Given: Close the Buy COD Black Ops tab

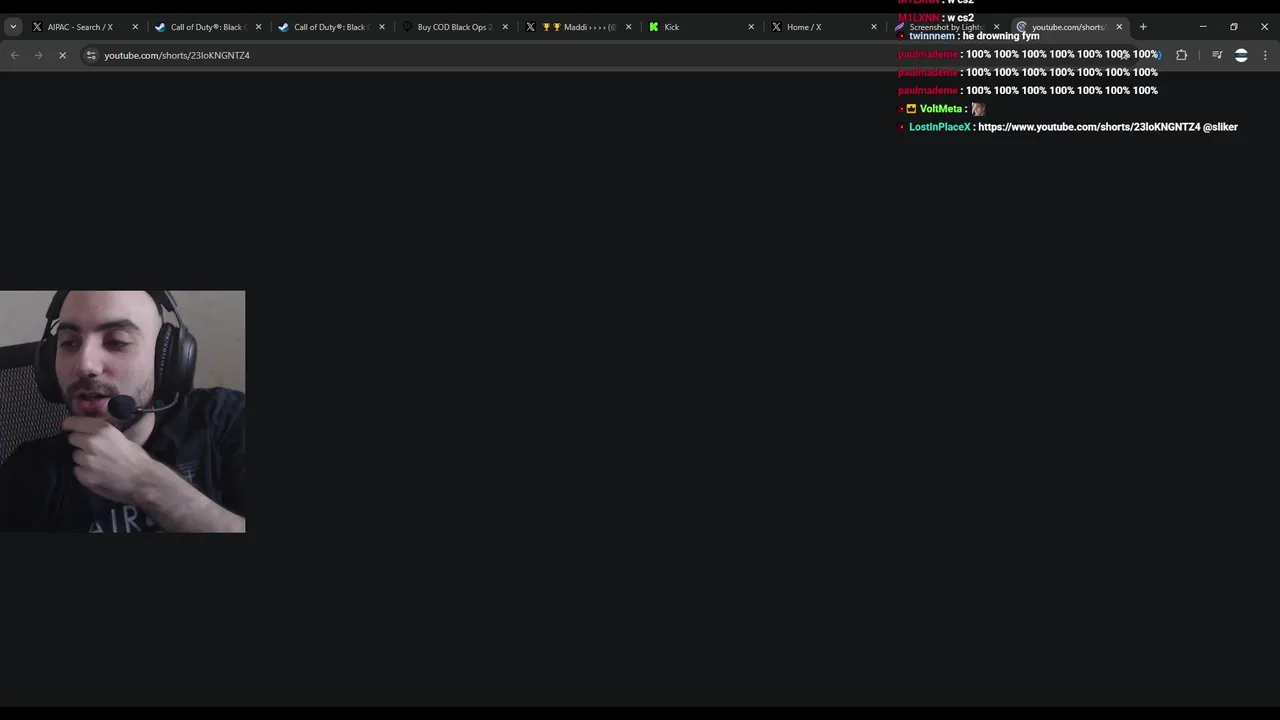Looking at the screenshot, I should click(505, 27).
